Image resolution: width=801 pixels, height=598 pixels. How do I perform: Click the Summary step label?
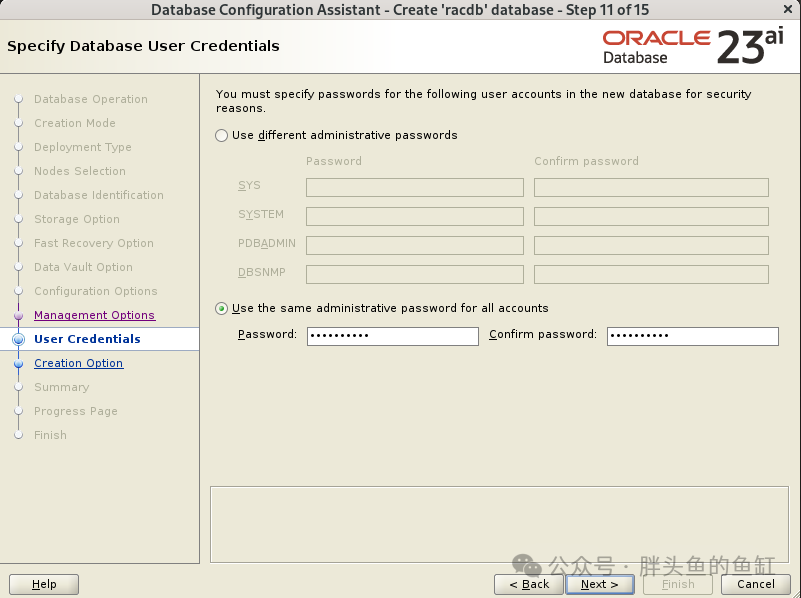click(61, 387)
